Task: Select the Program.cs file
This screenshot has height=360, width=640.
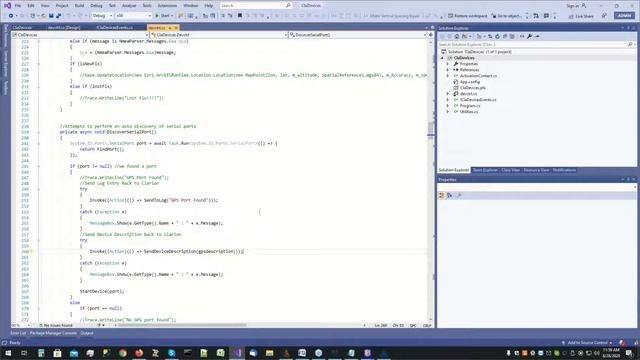Action: pyautogui.click(x=470, y=106)
